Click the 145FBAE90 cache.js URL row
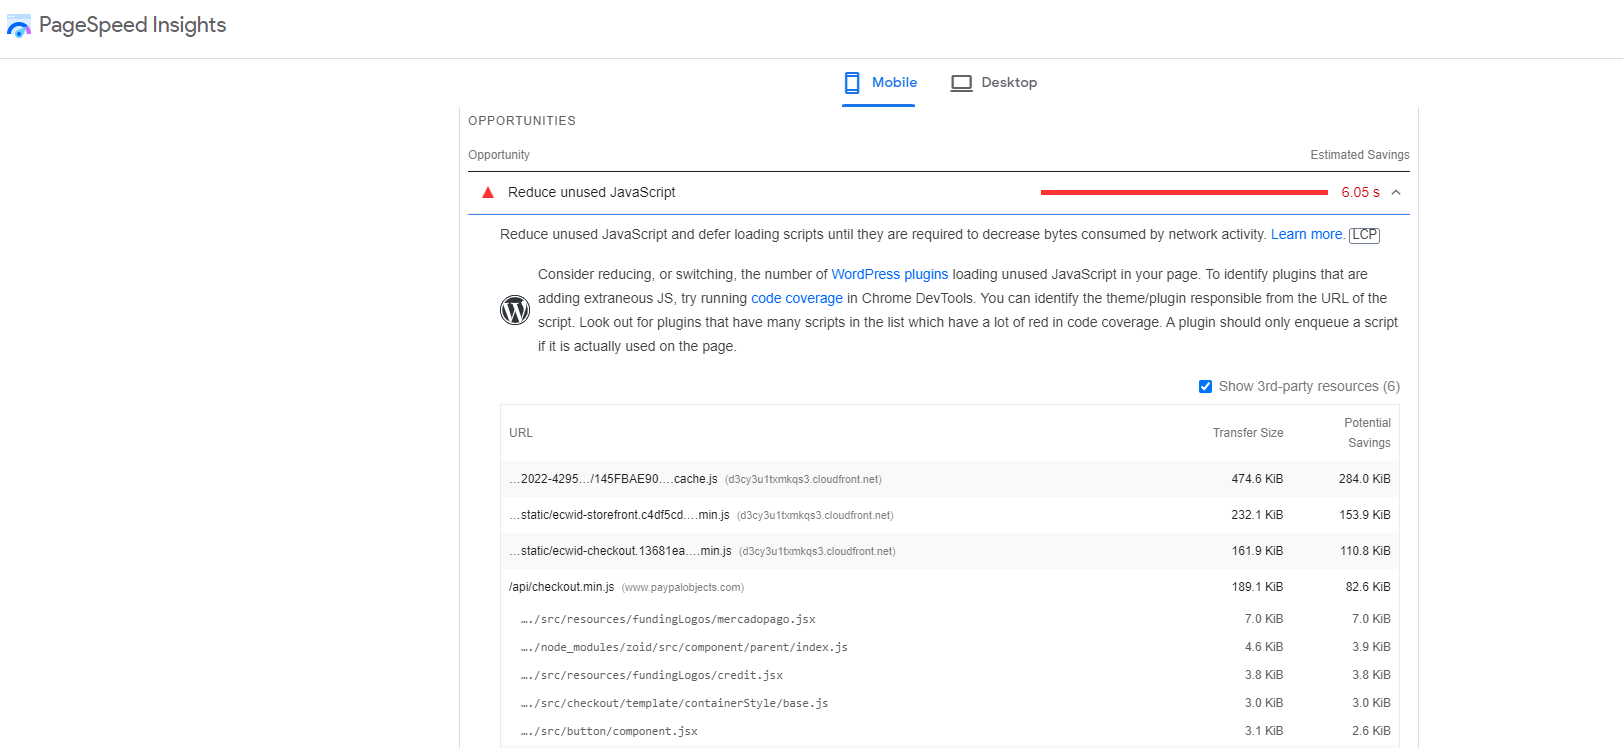 pyautogui.click(x=949, y=479)
